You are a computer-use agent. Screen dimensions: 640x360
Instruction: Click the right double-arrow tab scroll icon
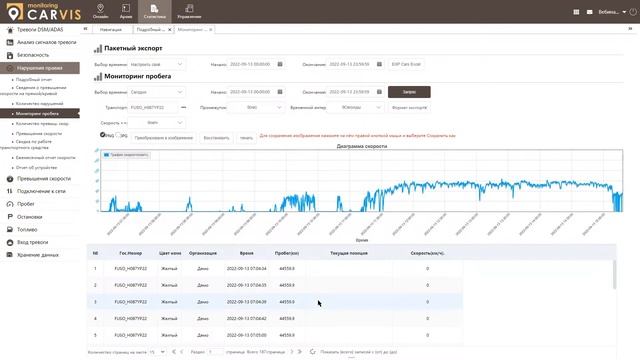[630, 29]
